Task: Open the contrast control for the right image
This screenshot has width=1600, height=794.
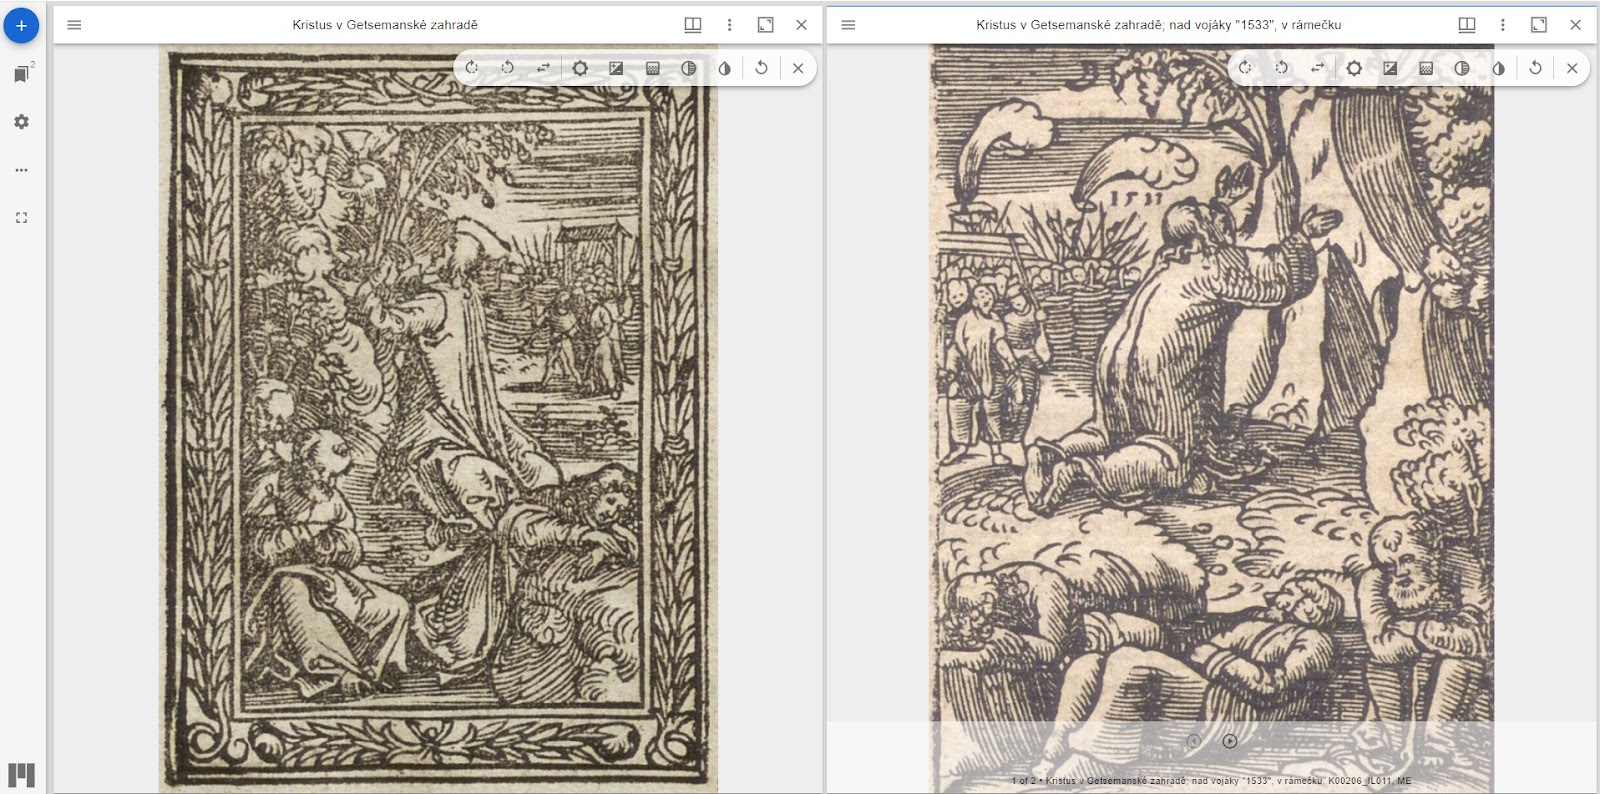Action: pyautogui.click(x=1390, y=68)
